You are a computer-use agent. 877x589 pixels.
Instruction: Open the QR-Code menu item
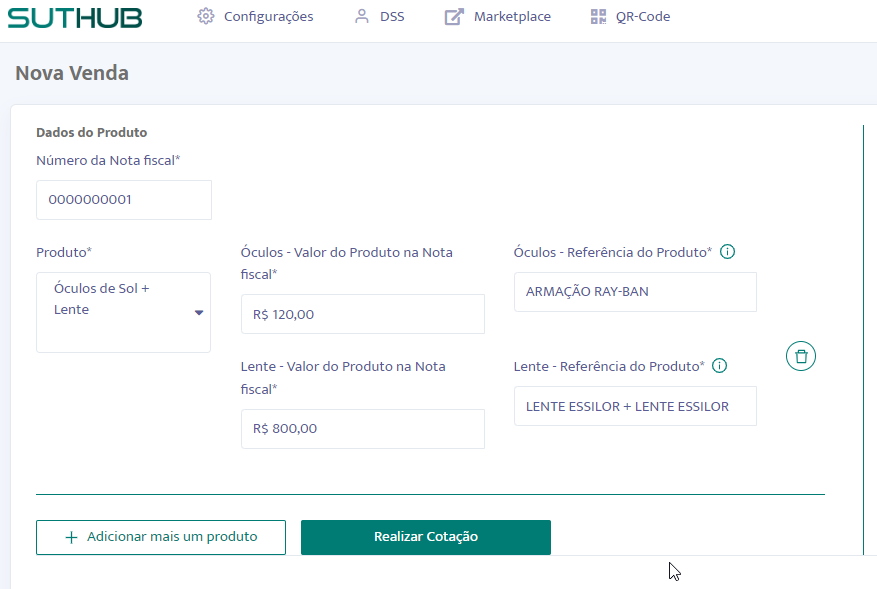(x=643, y=16)
